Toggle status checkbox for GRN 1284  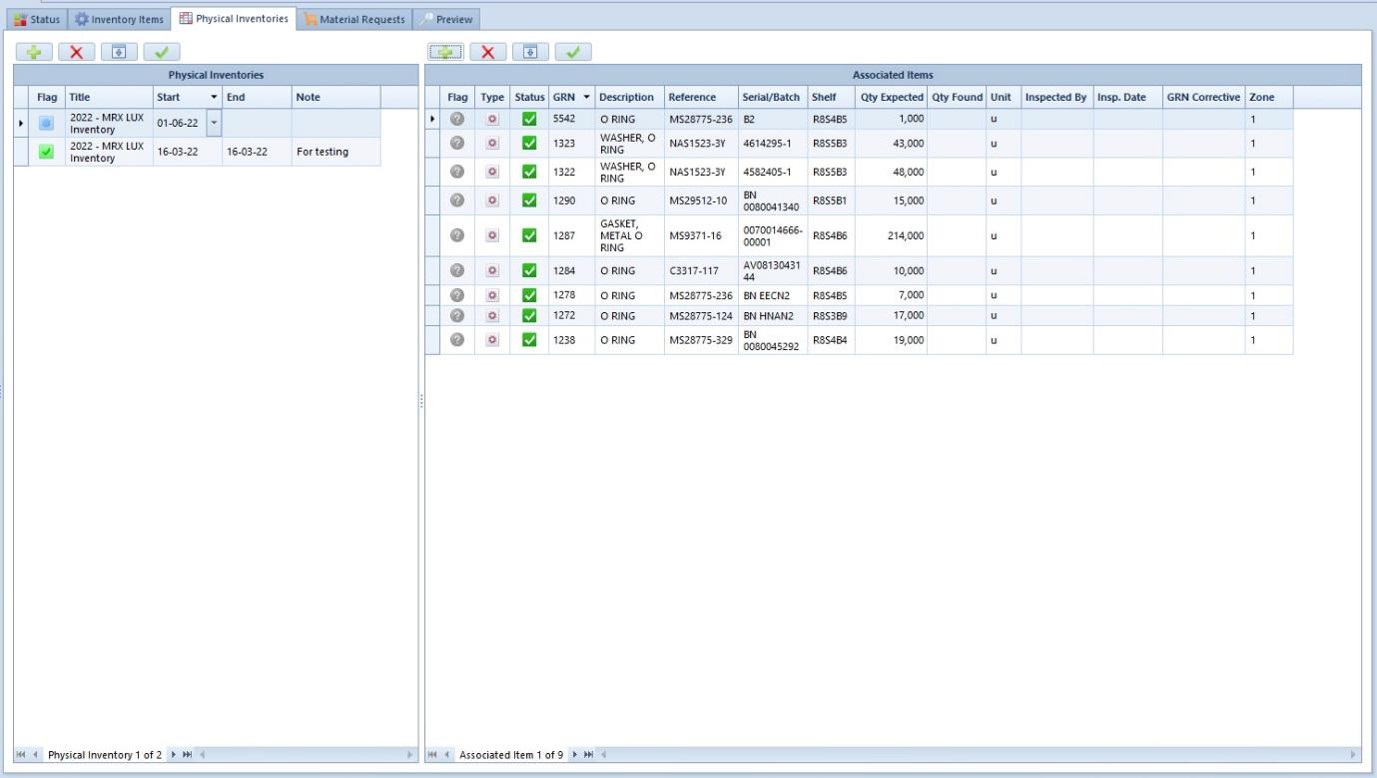click(529, 271)
